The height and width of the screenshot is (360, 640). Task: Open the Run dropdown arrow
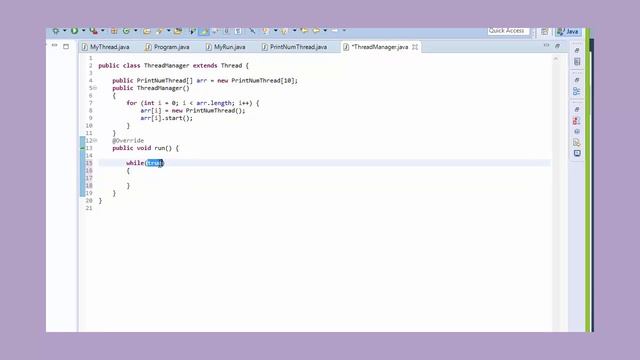83,31
